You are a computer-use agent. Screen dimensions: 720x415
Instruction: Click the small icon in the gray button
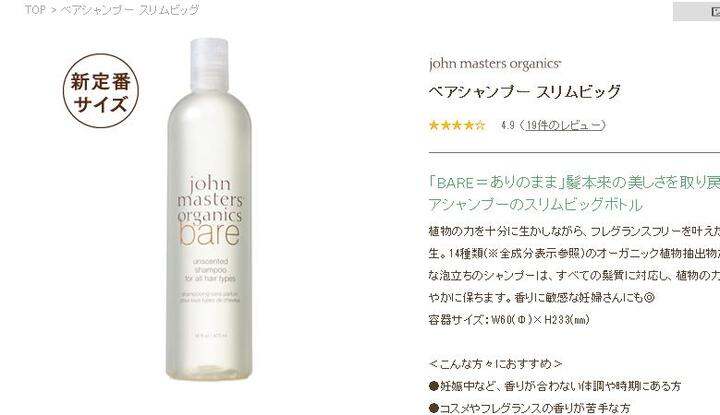[715, 11]
